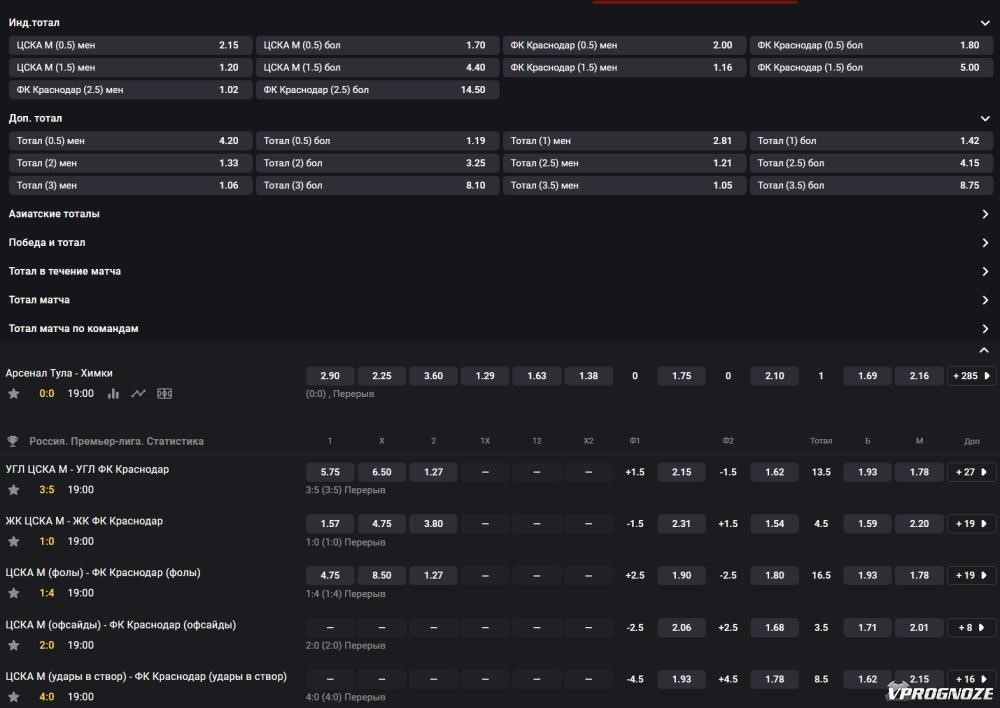Pick win-1 odds 2.90 for Арсенал Тула

tap(330, 376)
